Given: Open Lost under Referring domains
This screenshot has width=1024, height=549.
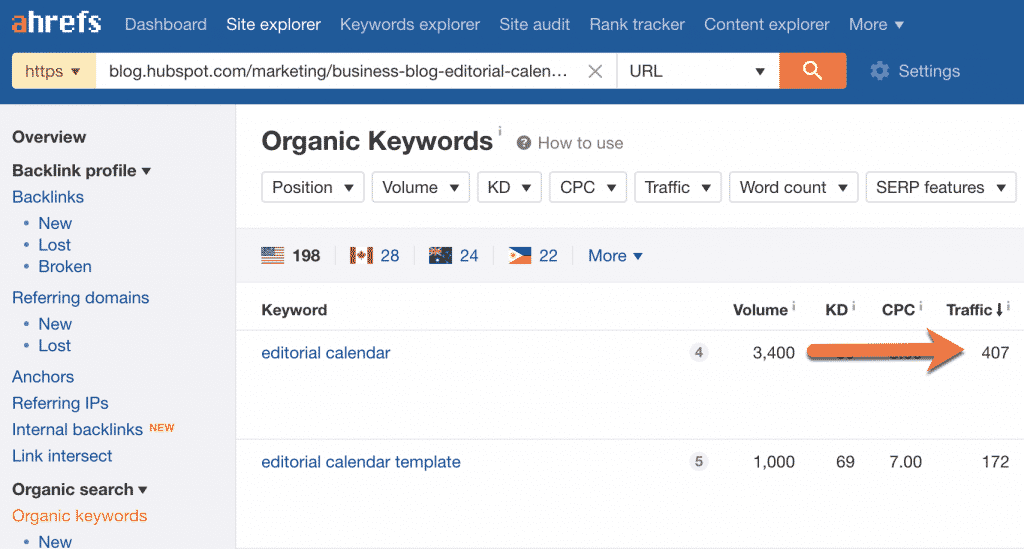Looking at the screenshot, I should click(x=54, y=345).
